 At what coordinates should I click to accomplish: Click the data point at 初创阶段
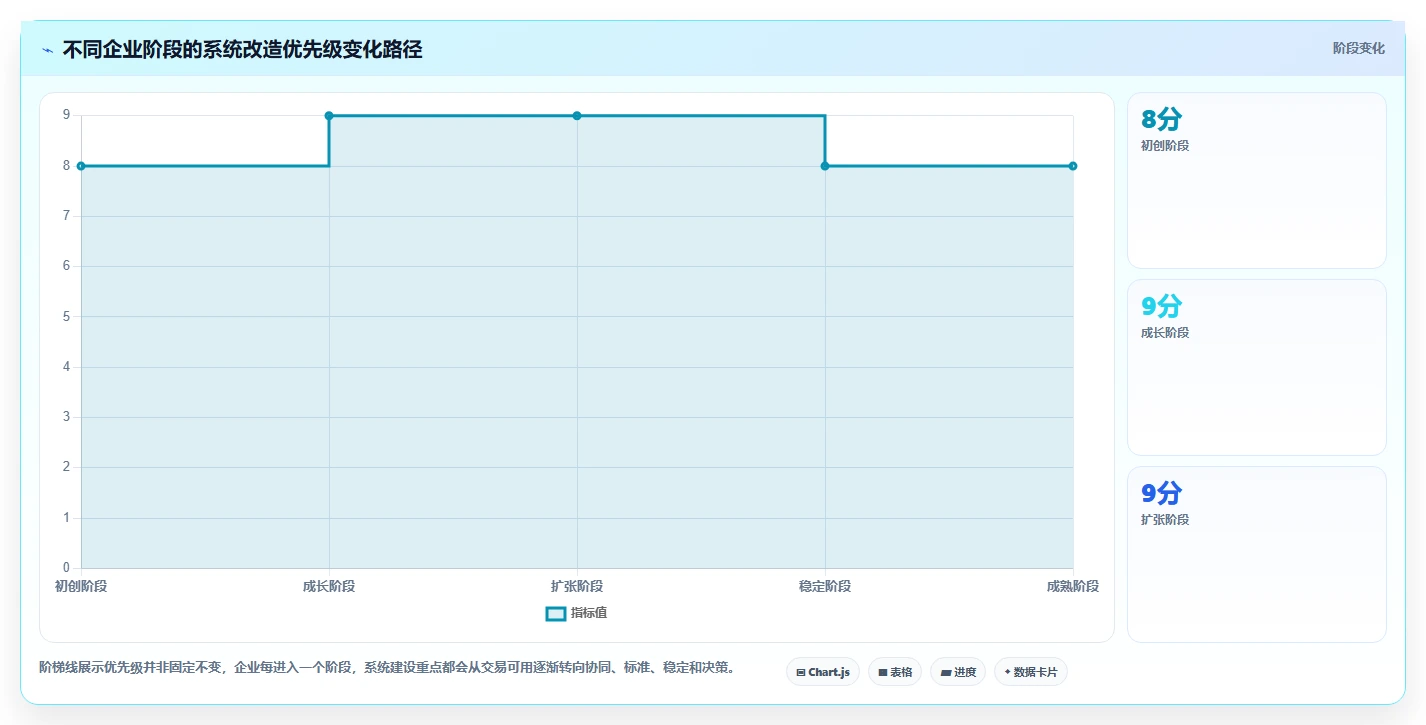click(81, 166)
